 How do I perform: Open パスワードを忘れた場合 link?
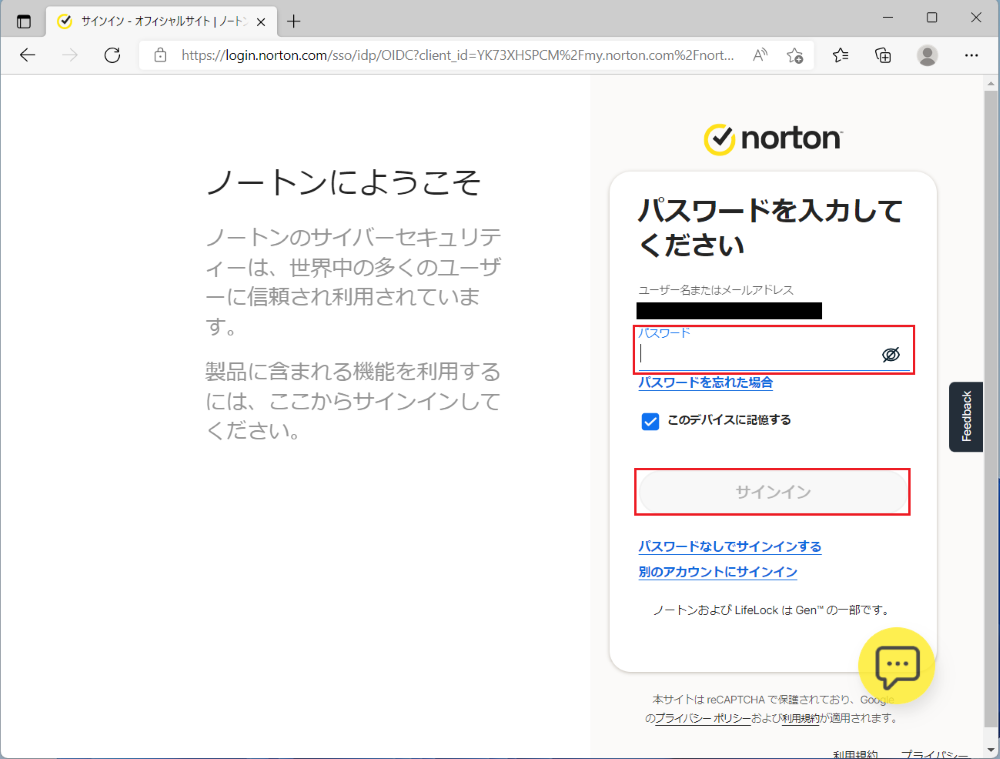(x=705, y=383)
